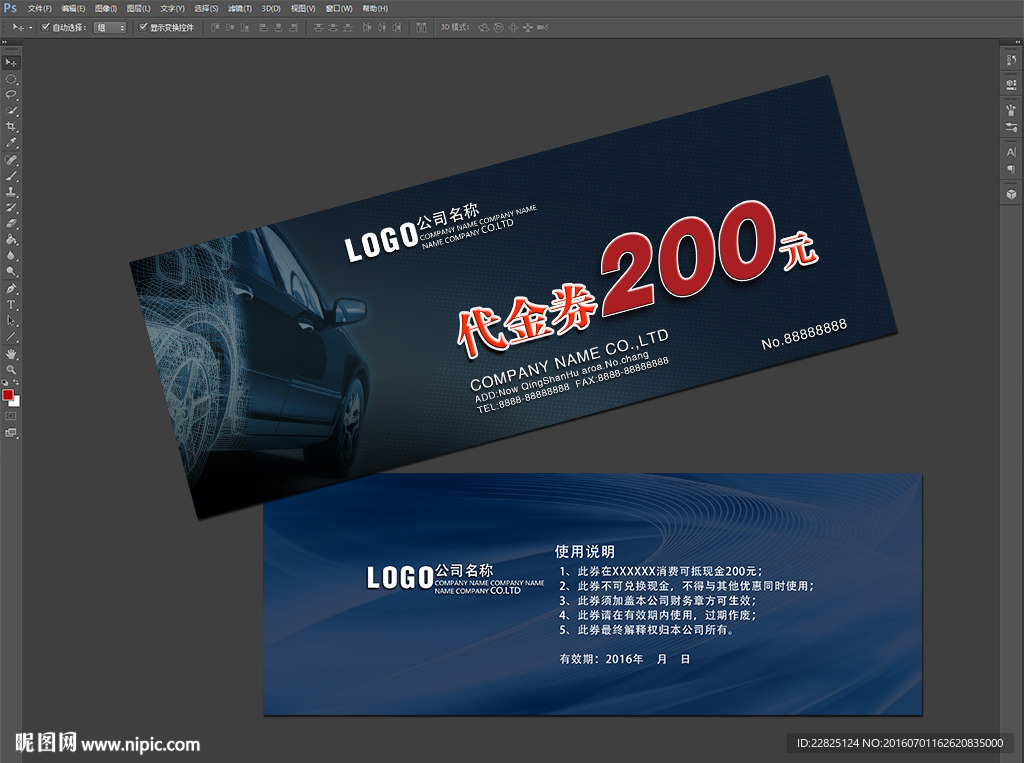Image resolution: width=1024 pixels, height=763 pixels.
Task: Open the Properties panel icon
Action: click(x=1011, y=84)
